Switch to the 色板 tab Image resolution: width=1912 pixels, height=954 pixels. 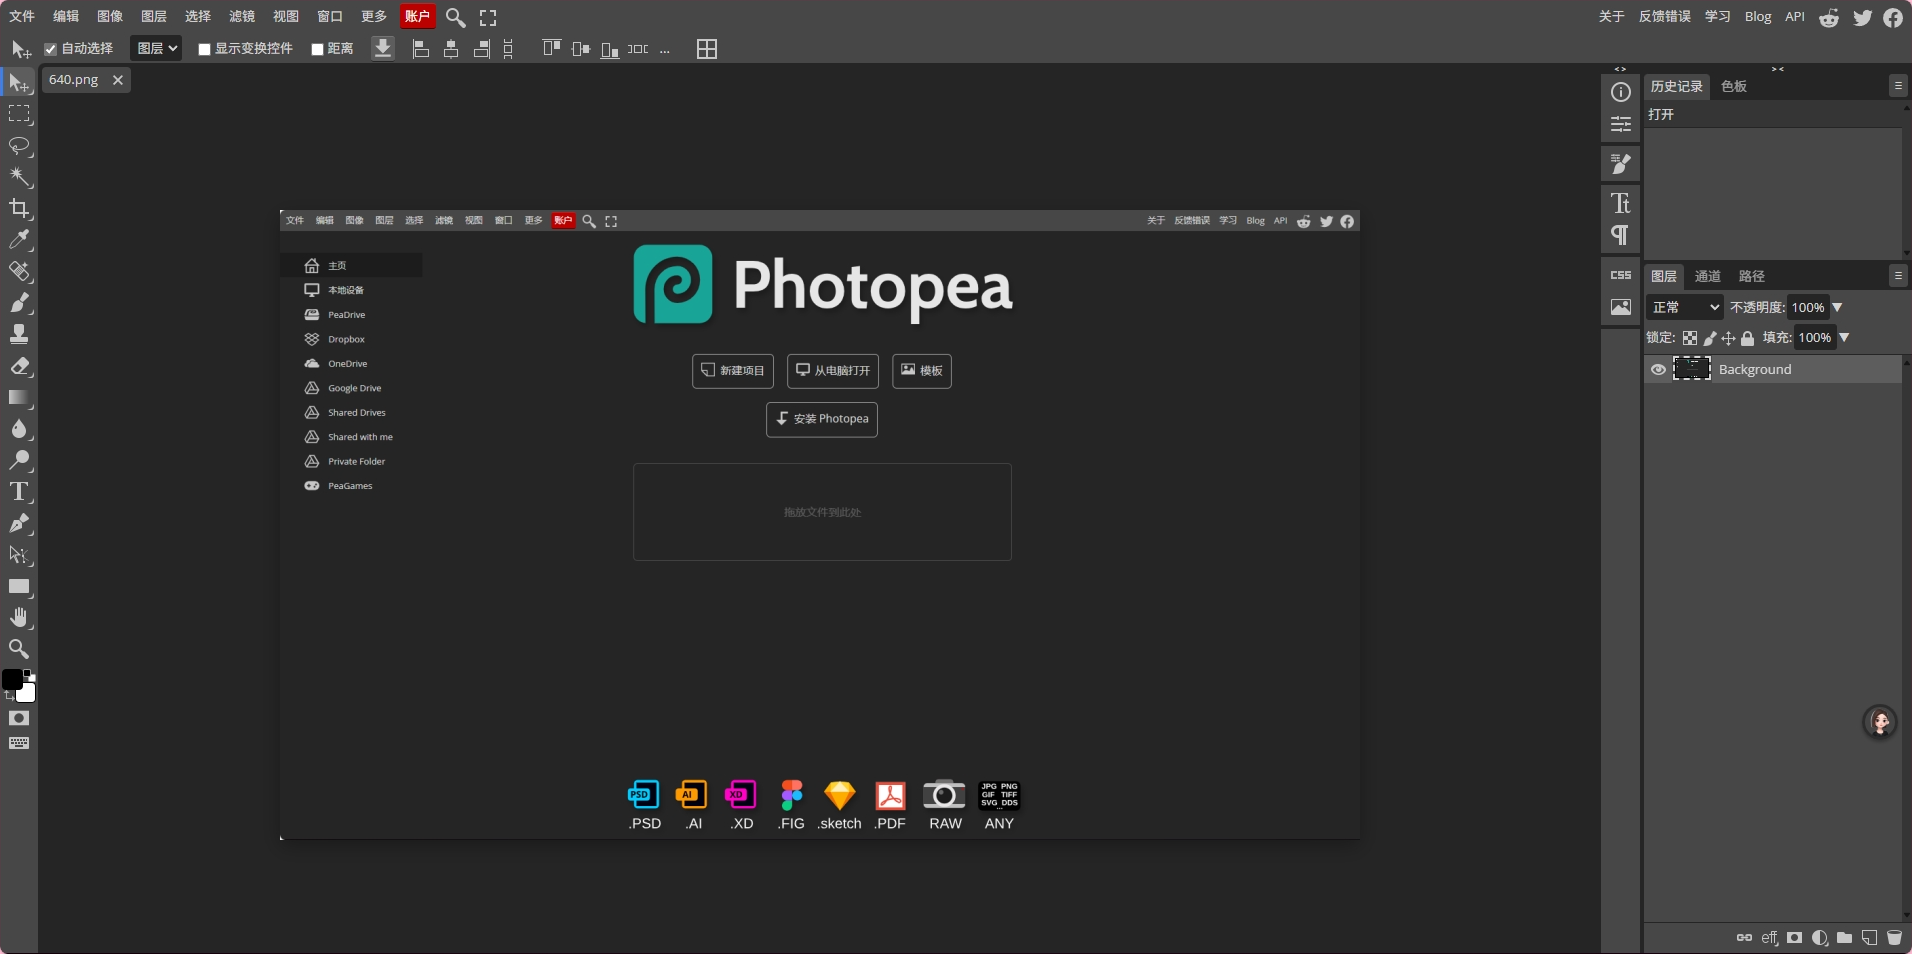click(1734, 86)
